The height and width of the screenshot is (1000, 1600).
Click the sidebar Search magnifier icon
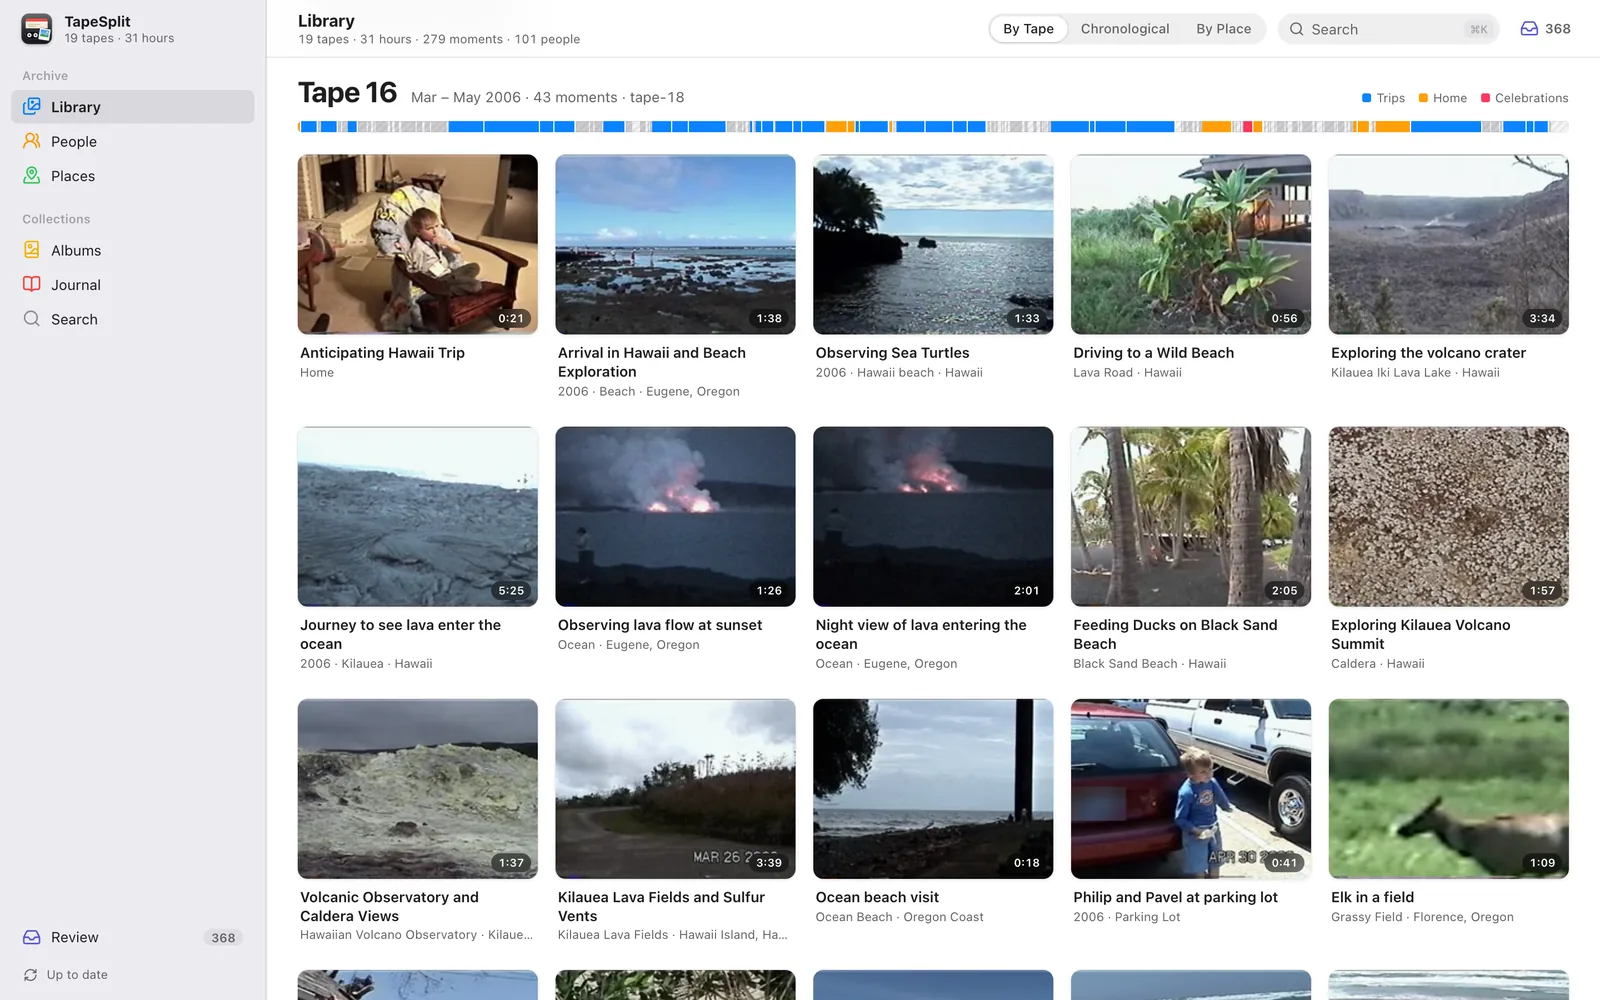pos(32,319)
